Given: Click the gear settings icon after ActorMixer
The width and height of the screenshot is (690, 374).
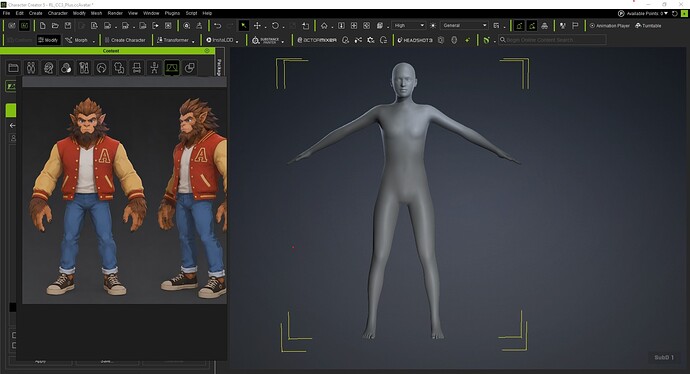Looking at the screenshot, I should point(371,40).
